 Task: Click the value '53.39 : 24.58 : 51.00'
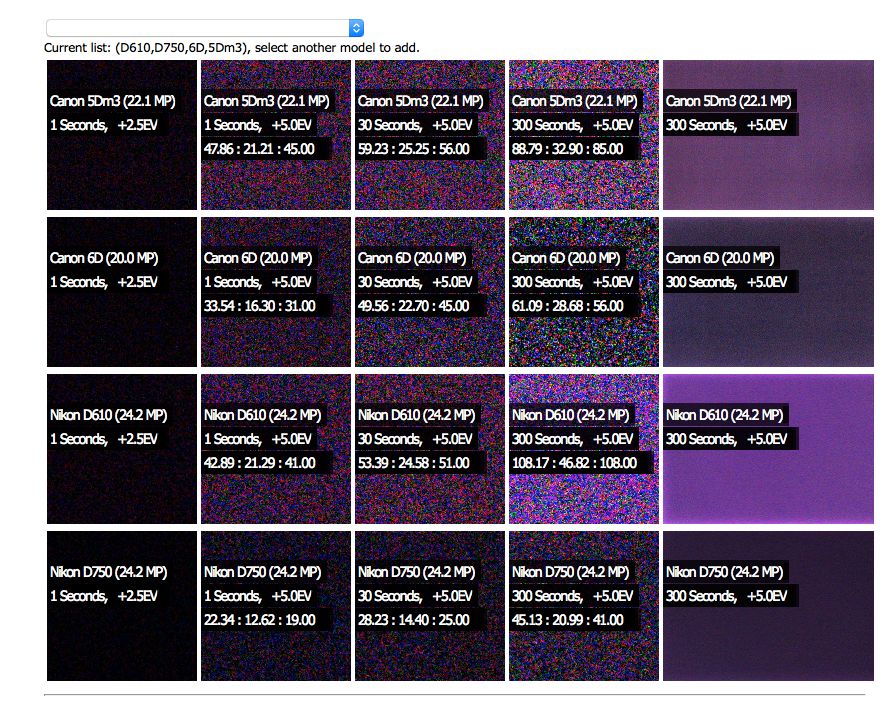[414, 463]
